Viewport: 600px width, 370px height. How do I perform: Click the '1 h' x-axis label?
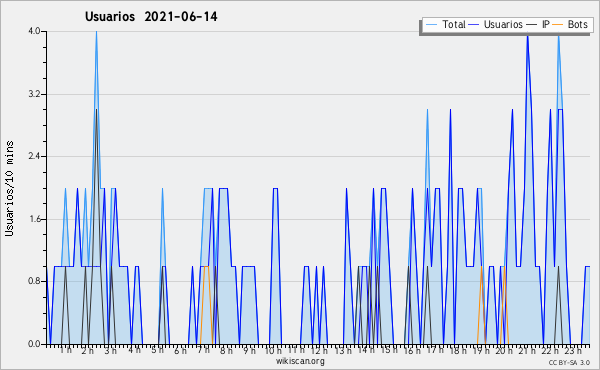click(x=65, y=350)
